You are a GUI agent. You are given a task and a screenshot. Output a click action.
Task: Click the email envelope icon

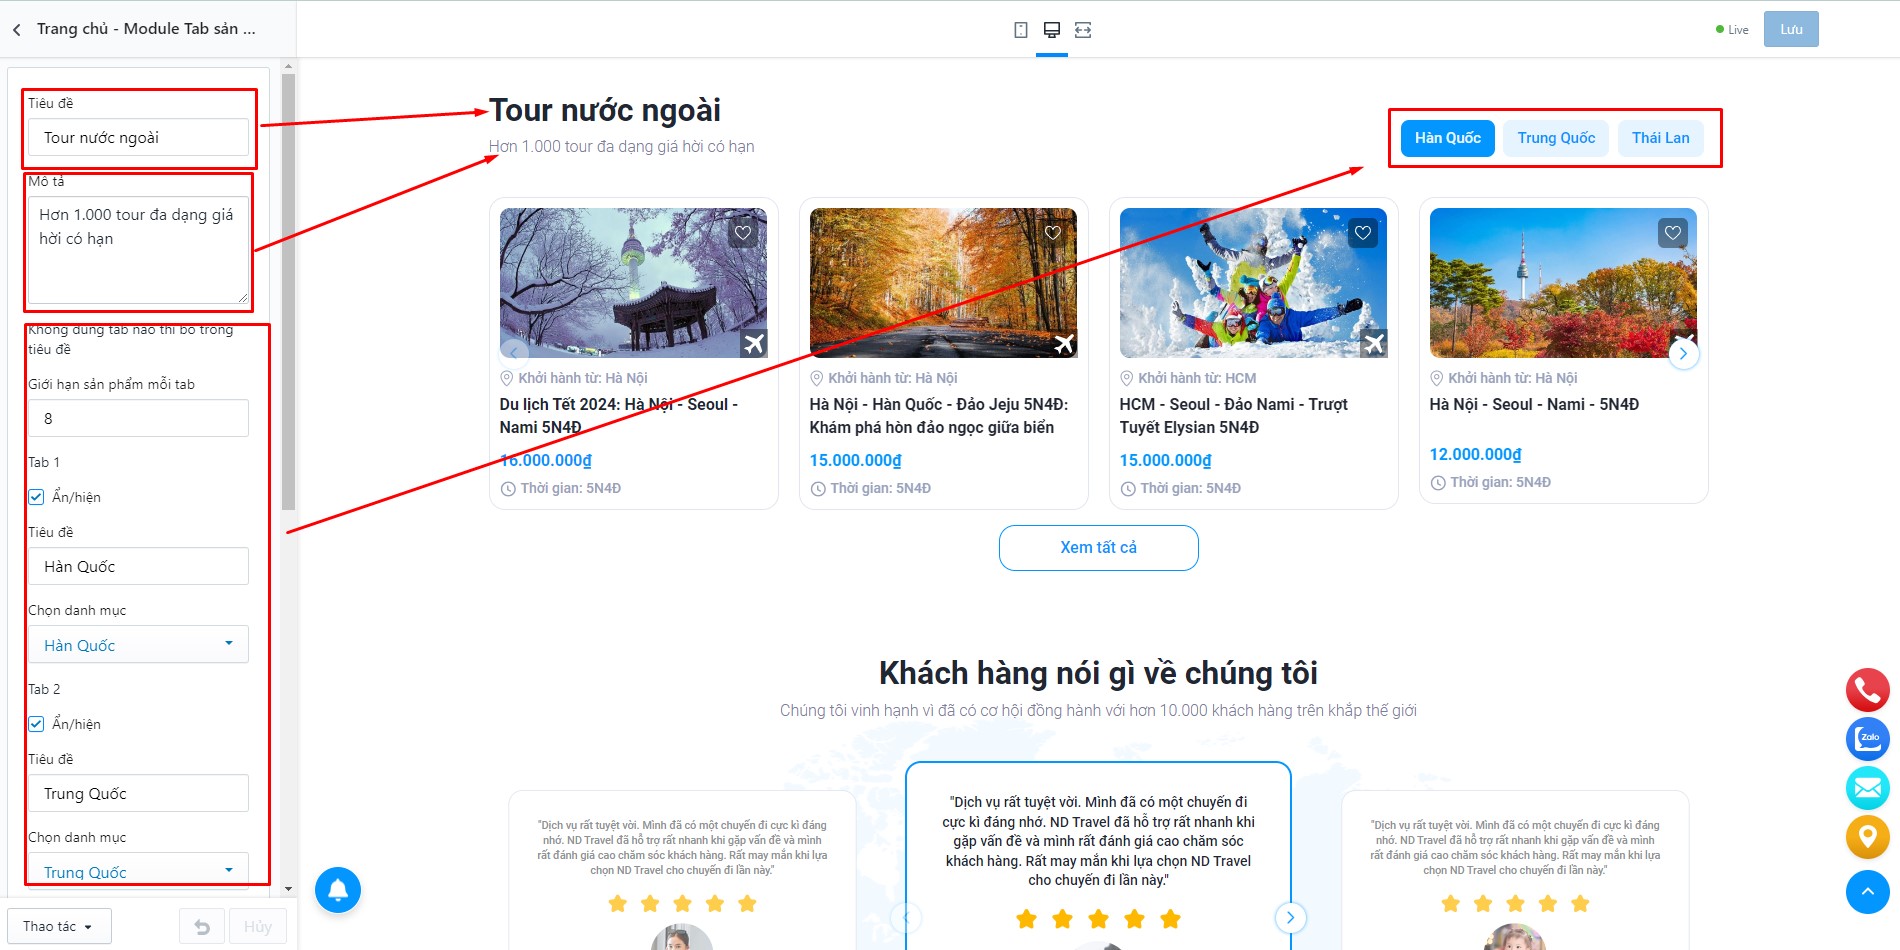(x=1868, y=788)
